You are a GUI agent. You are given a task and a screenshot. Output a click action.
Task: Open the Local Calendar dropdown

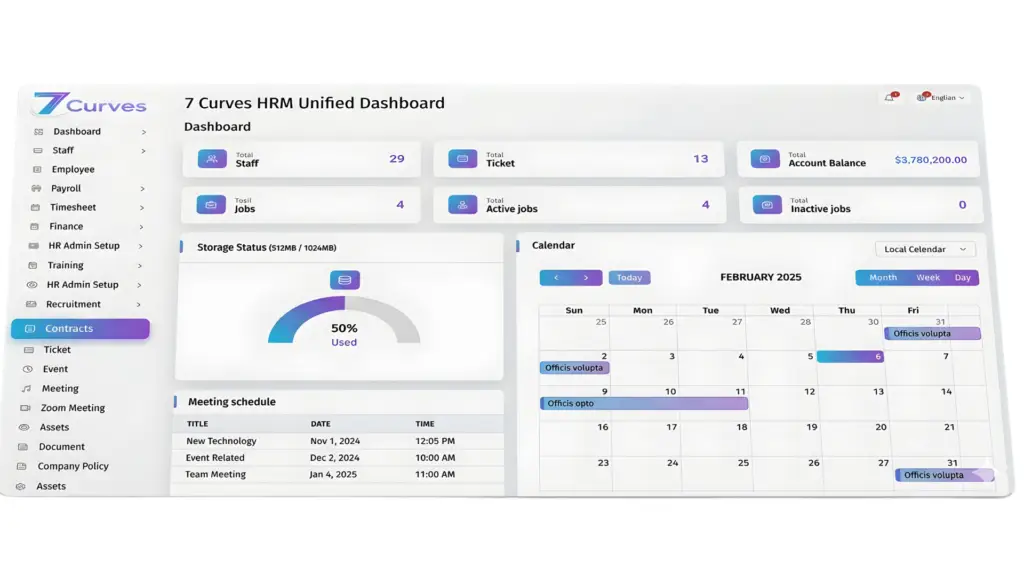[925, 249]
